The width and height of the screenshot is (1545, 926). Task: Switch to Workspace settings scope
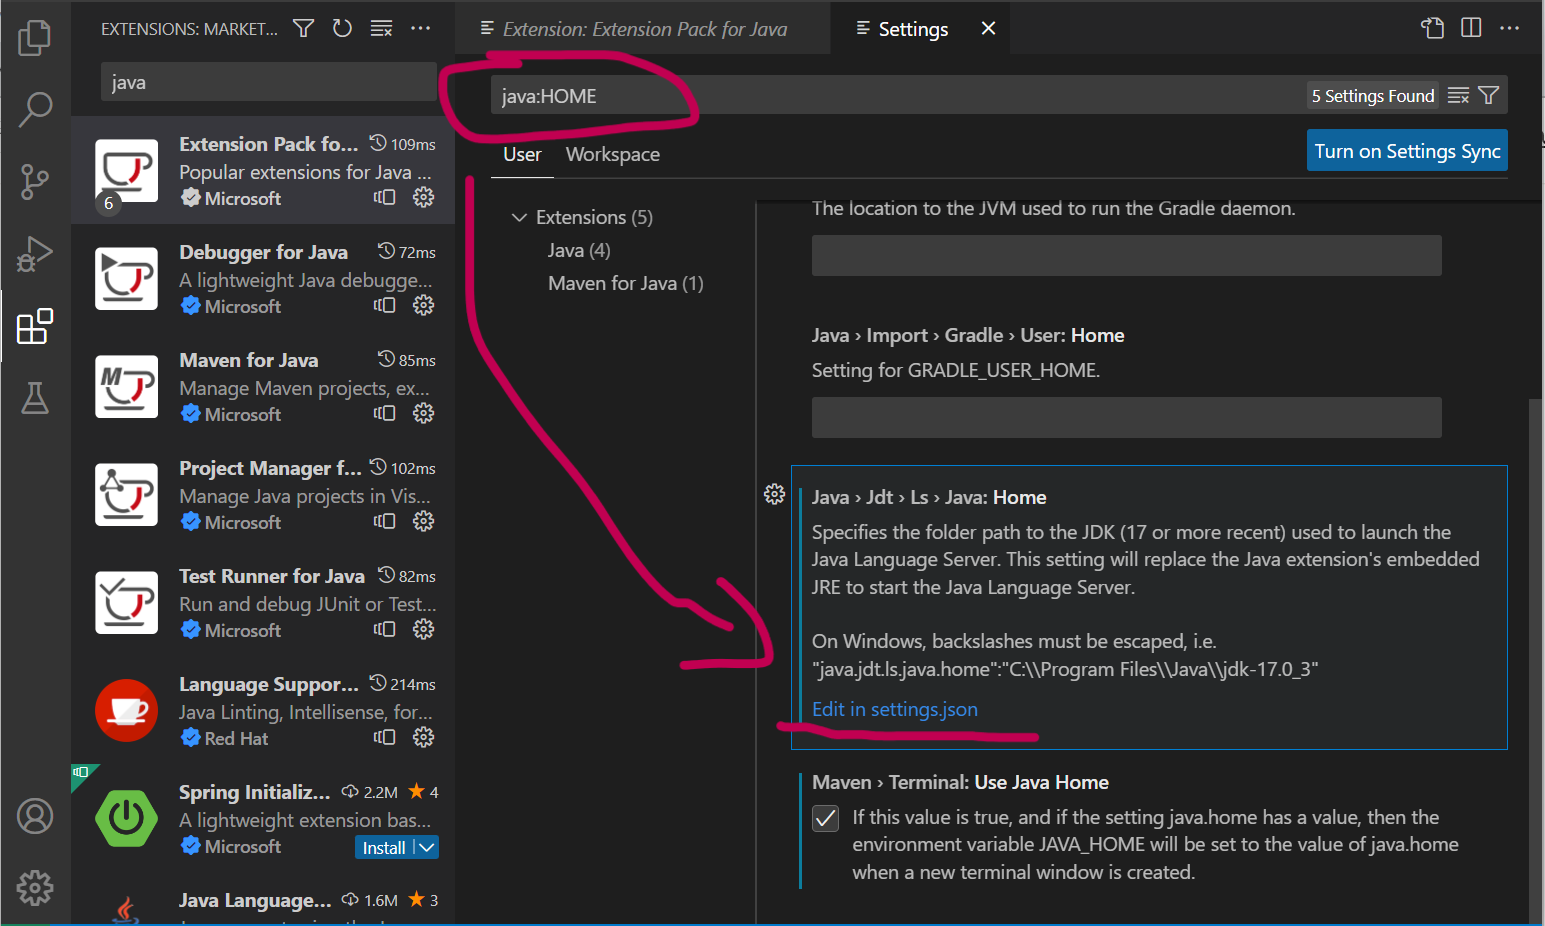(x=613, y=154)
